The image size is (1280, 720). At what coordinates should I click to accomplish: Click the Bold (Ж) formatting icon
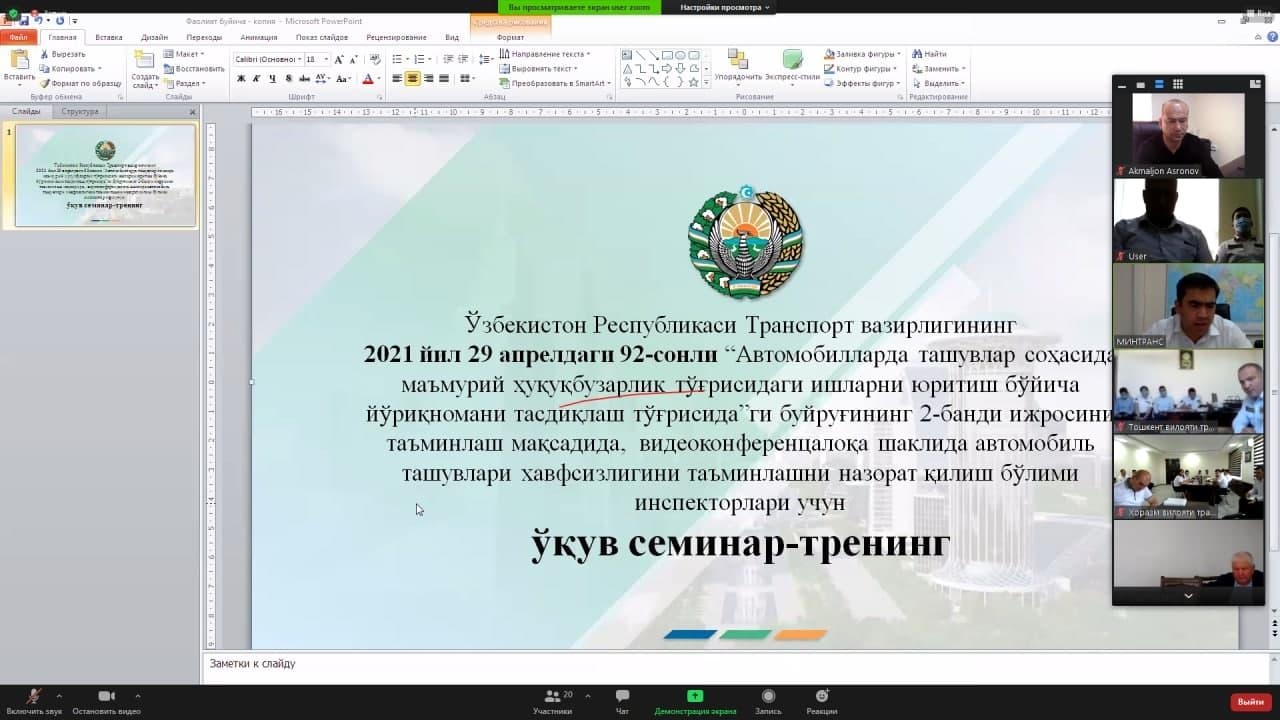tap(241, 79)
